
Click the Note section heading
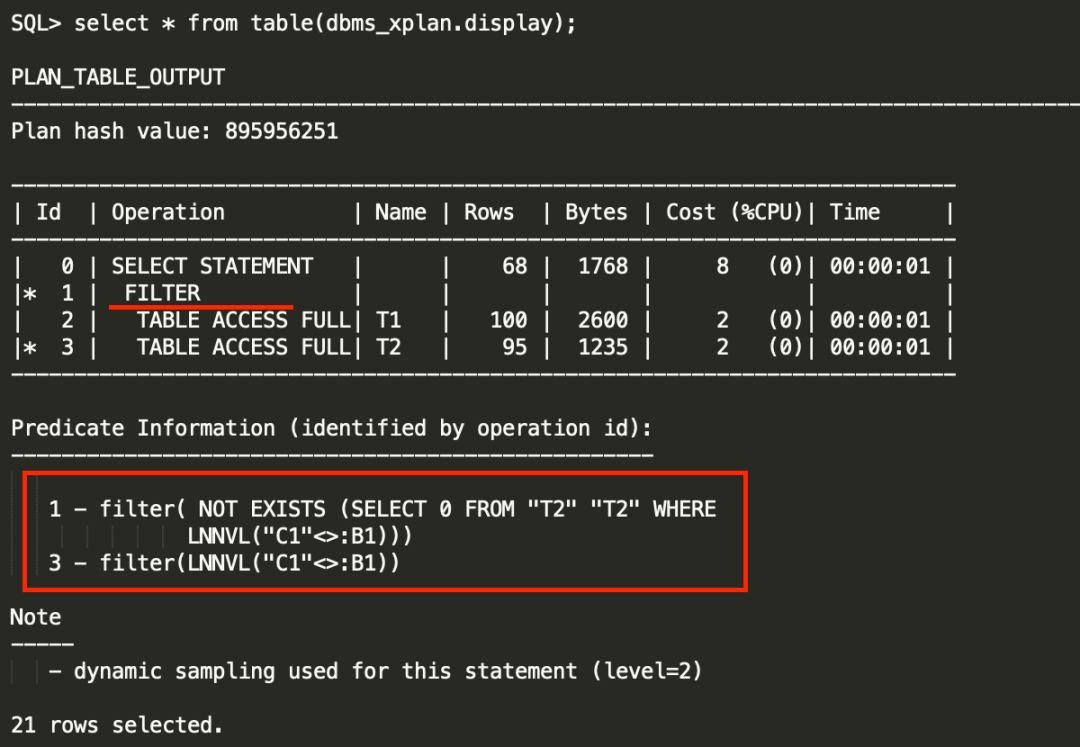pyautogui.click(x=36, y=617)
